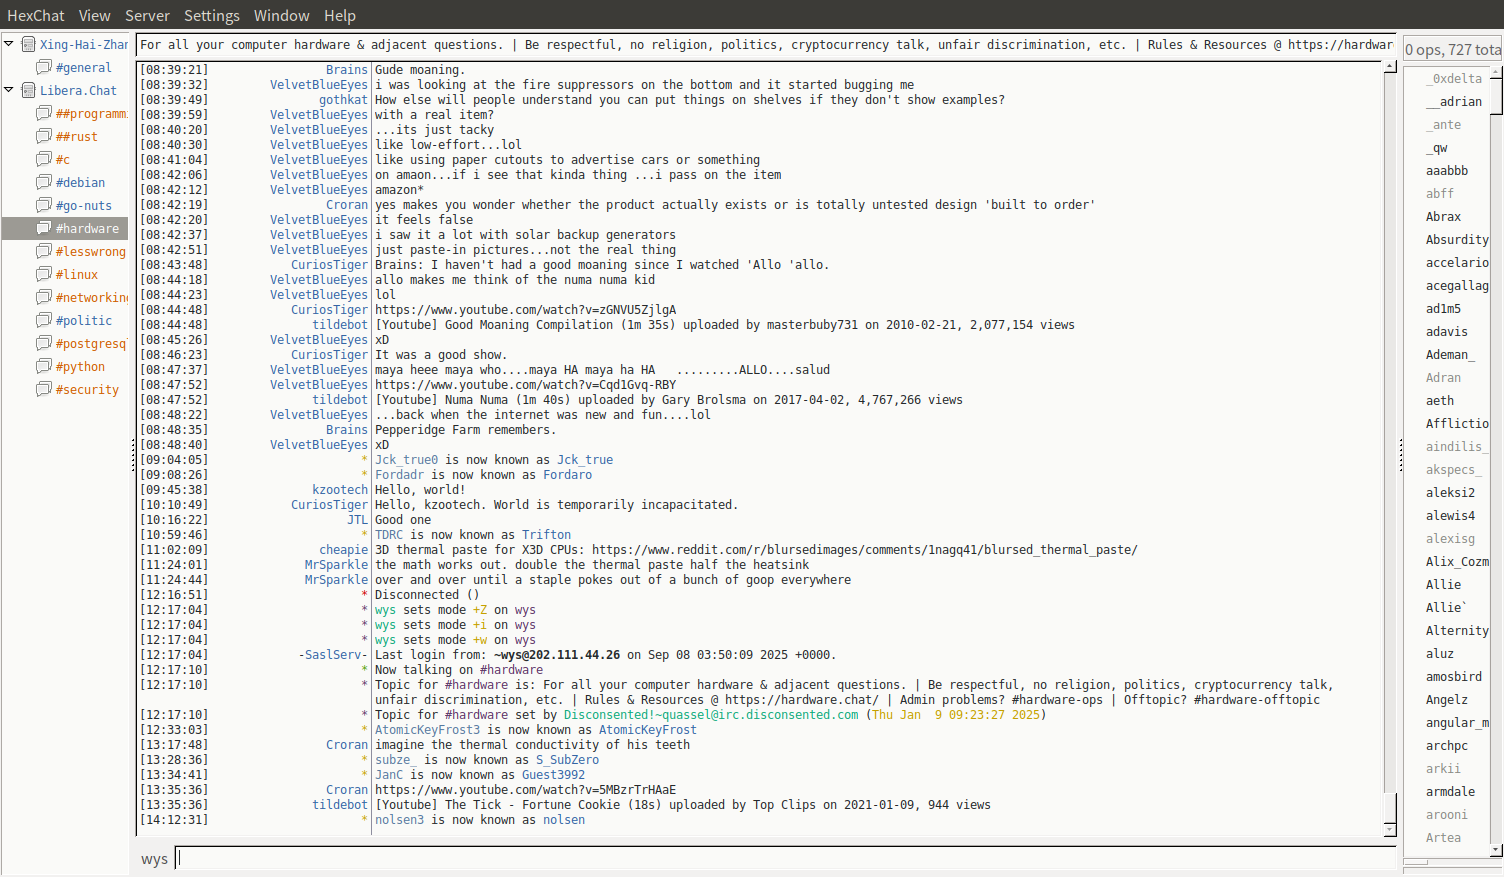Click the server icon beside Libera.Chat
The height and width of the screenshot is (877, 1504).
click(29, 90)
